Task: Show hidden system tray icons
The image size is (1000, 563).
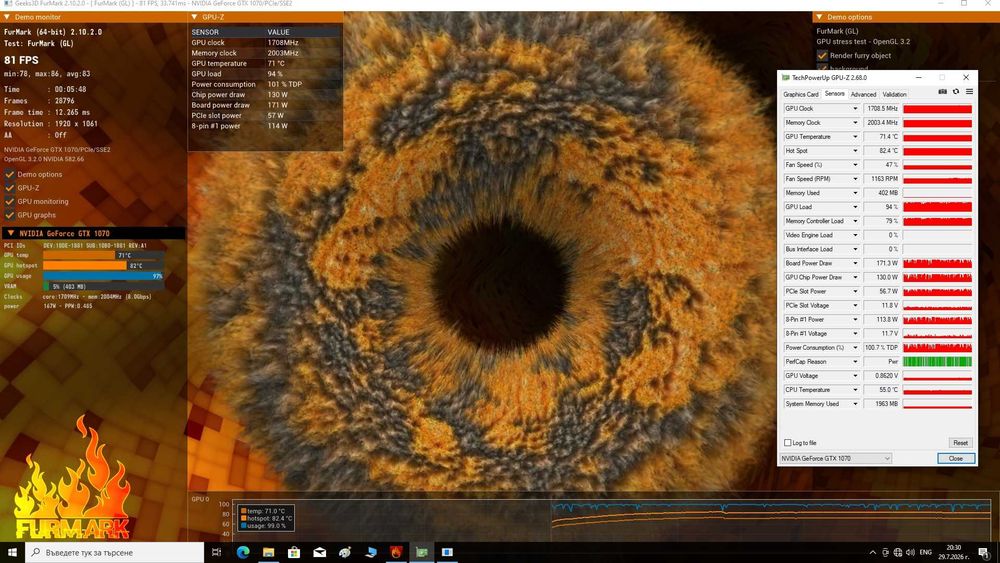Action: [x=872, y=552]
